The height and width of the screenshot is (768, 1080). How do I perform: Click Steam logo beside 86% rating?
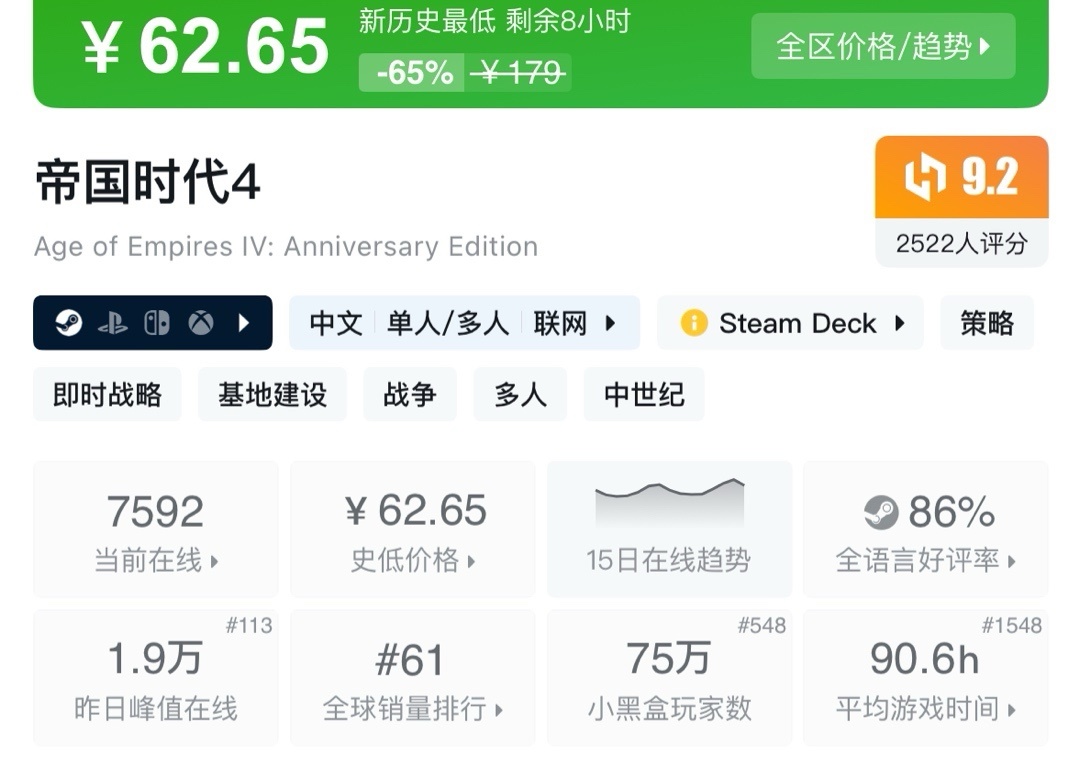tap(881, 513)
